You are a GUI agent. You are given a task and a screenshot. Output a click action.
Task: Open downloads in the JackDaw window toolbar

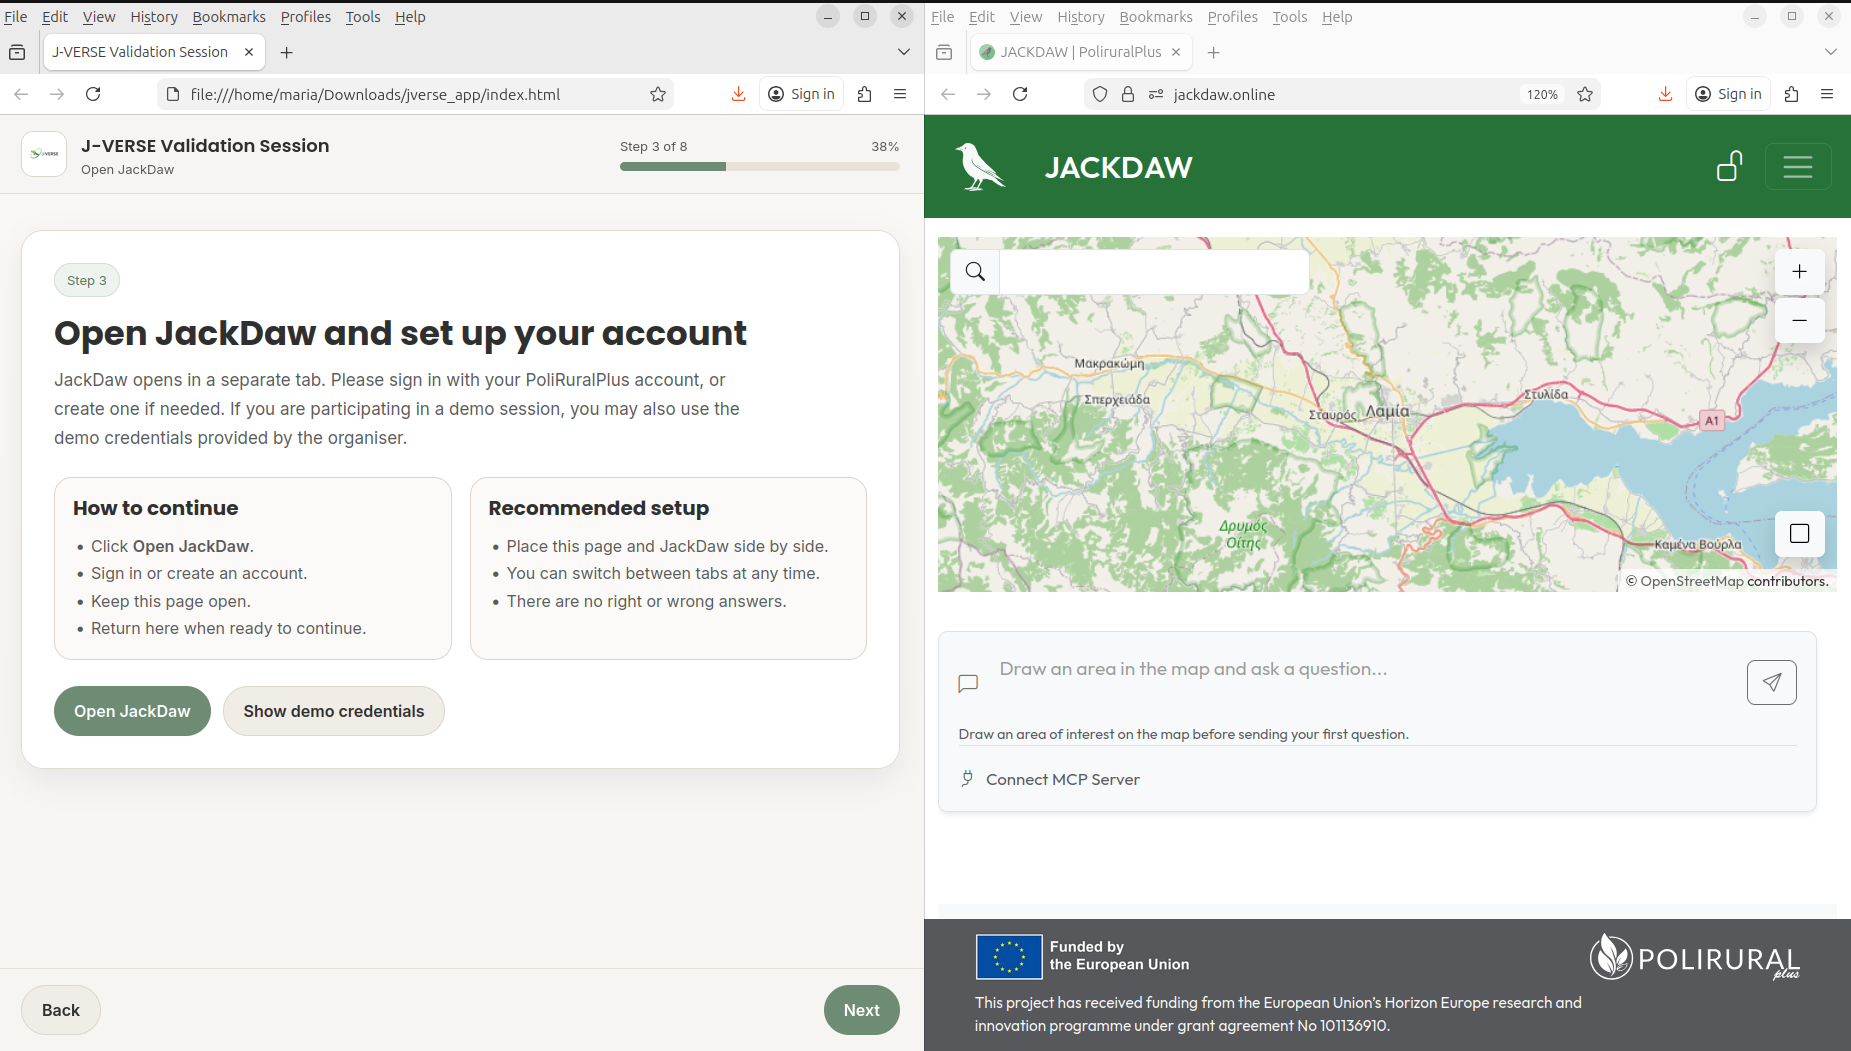(x=1665, y=94)
